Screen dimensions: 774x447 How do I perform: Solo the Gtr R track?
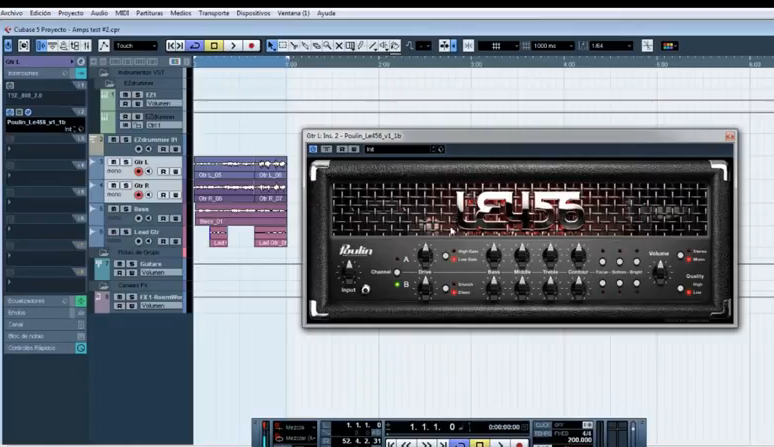click(126, 185)
